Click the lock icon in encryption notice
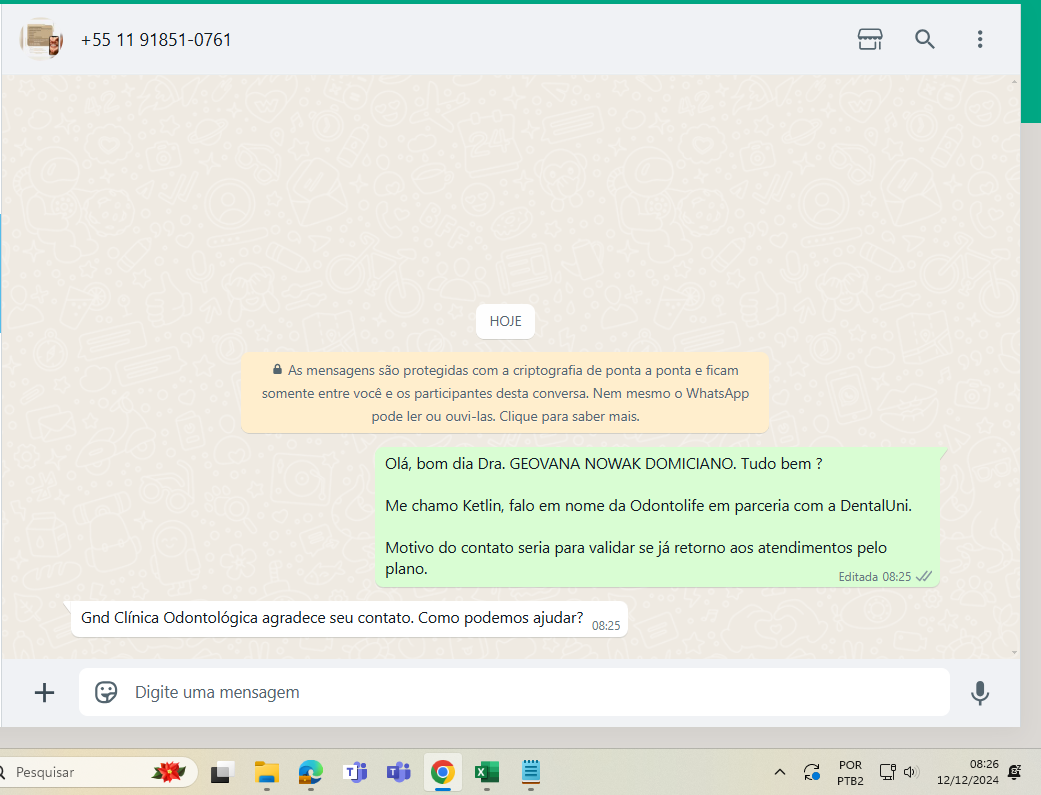The height and width of the screenshot is (795, 1041). click(278, 369)
